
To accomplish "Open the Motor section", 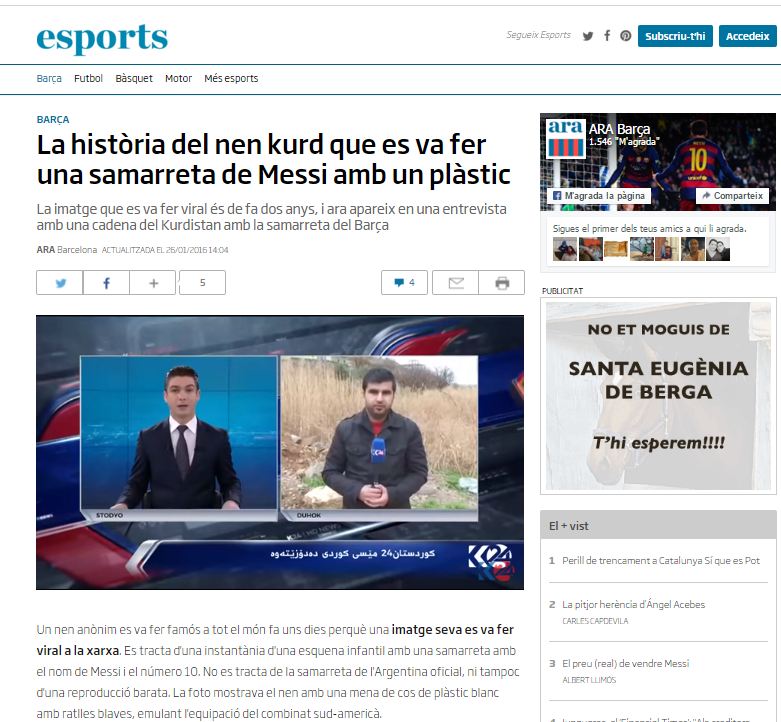I will point(178,78).
